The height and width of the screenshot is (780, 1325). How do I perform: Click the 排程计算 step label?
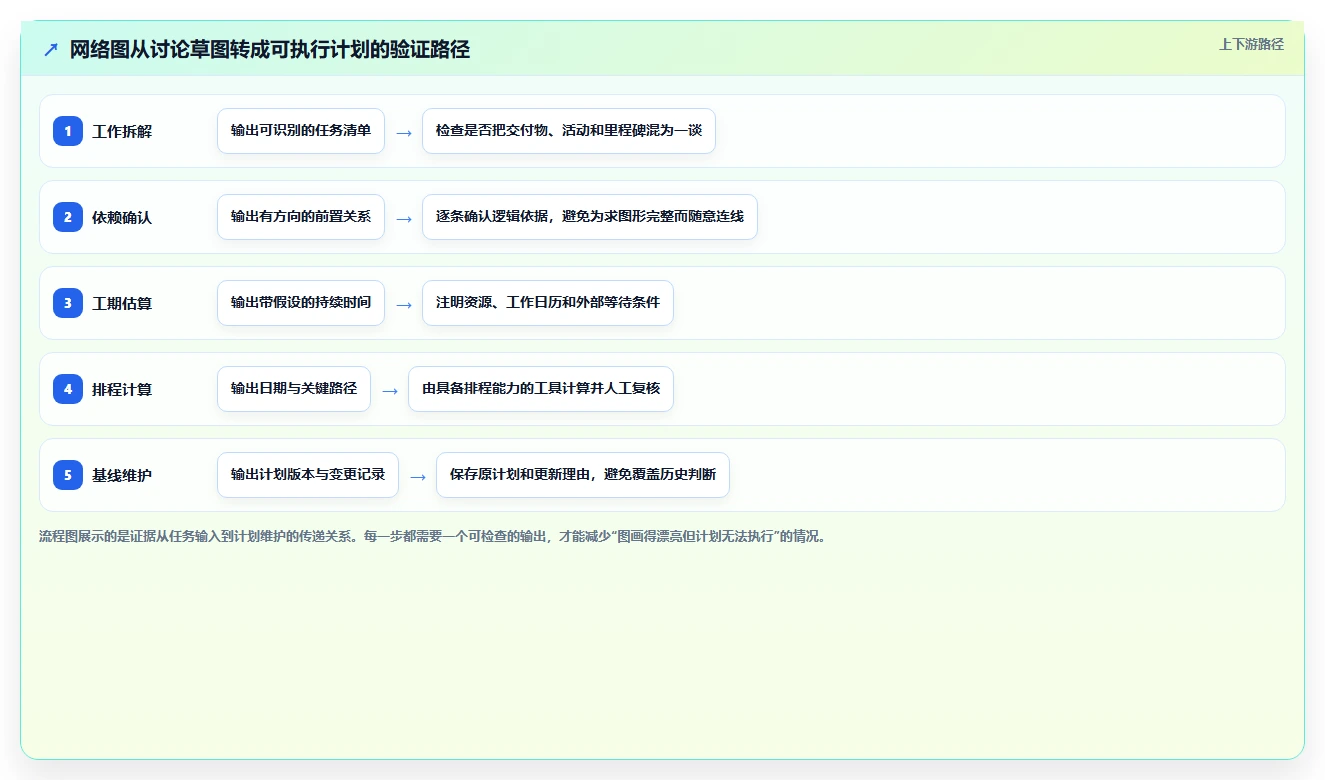(122, 389)
